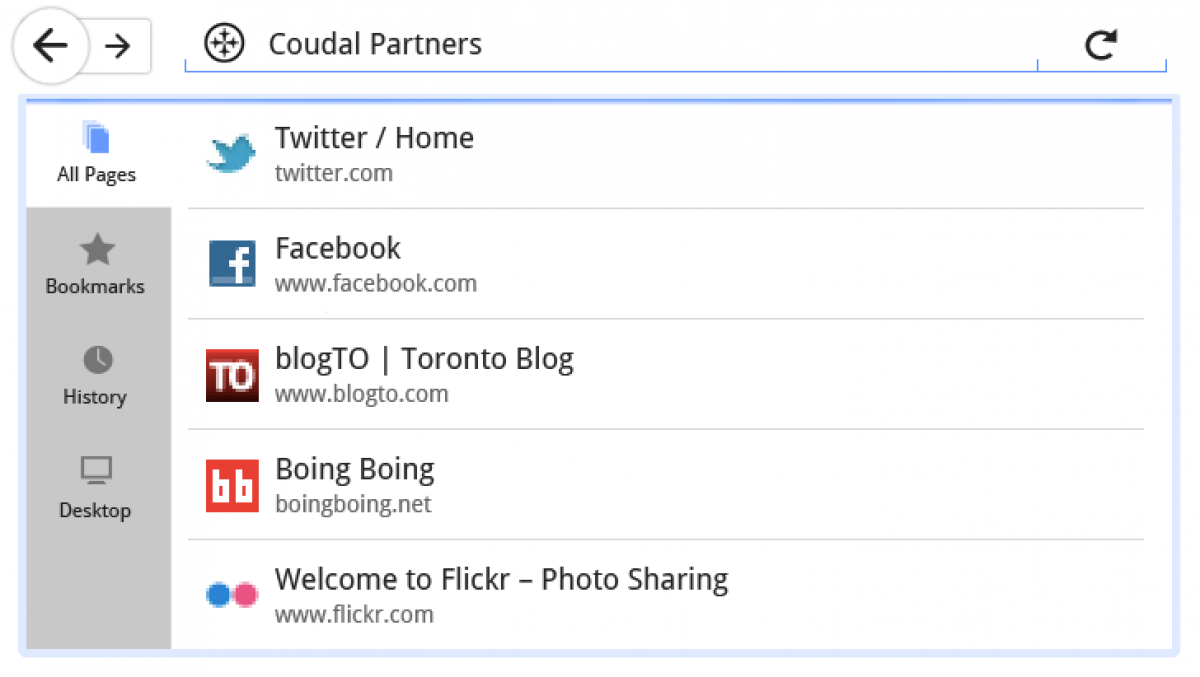Reload the page with refresh icon
The width and height of the screenshot is (1200, 677).
pyautogui.click(x=1101, y=45)
